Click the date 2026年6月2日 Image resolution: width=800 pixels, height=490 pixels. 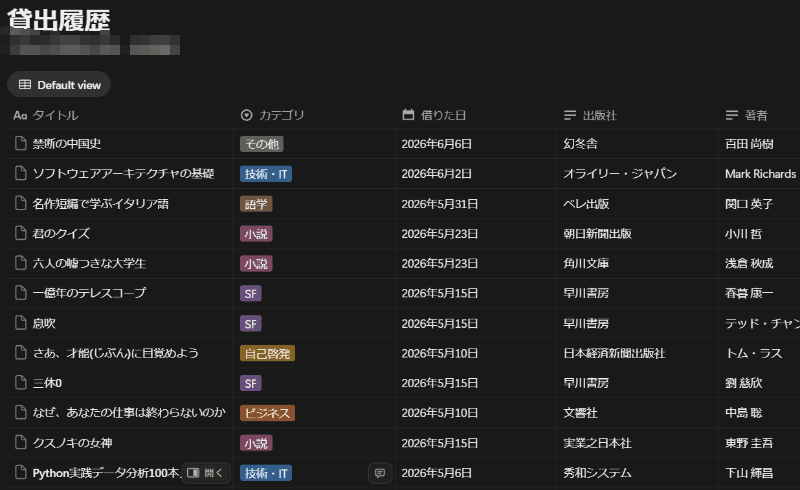[x=436, y=174]
